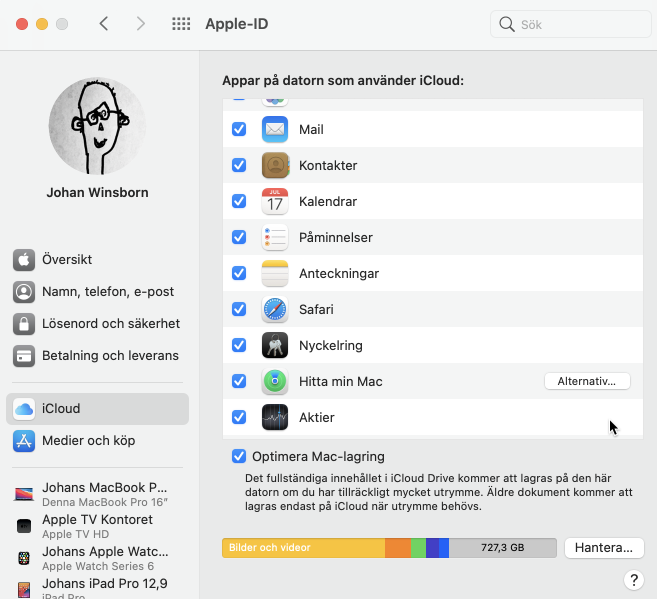657x599 pixels.
Task: Click the Hantera storage button
Action: click(604, 548)
